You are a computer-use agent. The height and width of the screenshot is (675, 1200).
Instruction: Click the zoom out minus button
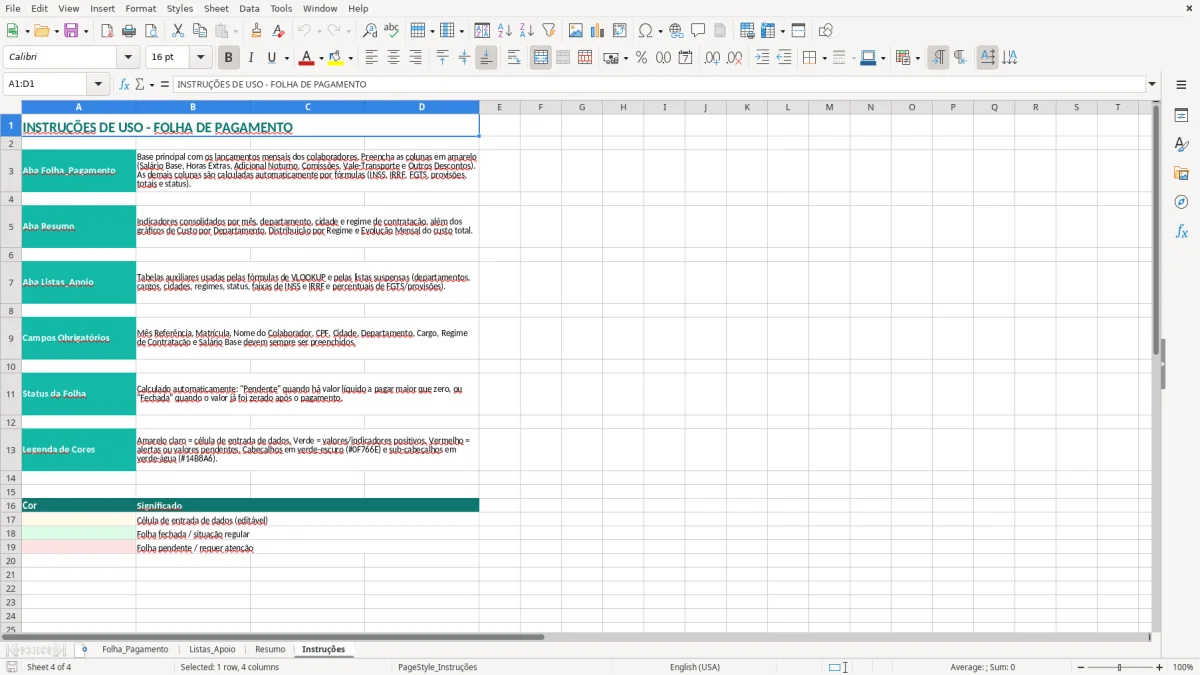(x=1081, y=667)
